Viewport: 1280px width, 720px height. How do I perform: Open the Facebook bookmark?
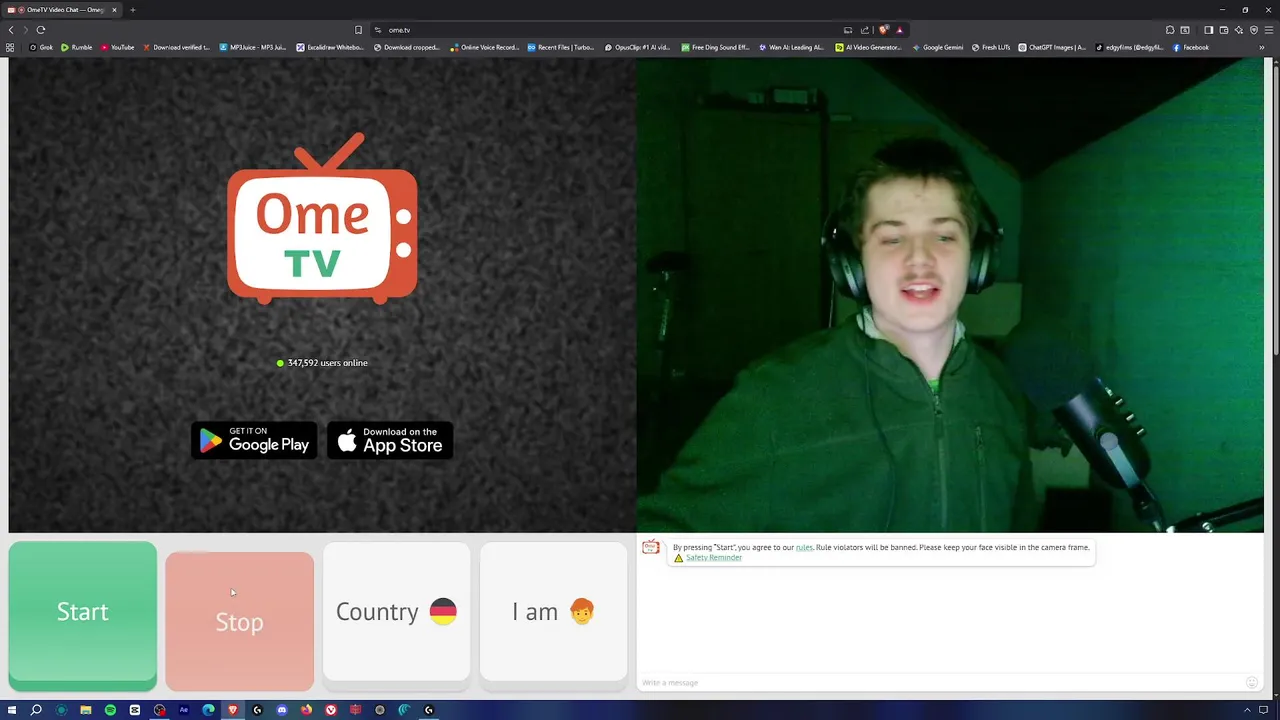click(1191, 47)
